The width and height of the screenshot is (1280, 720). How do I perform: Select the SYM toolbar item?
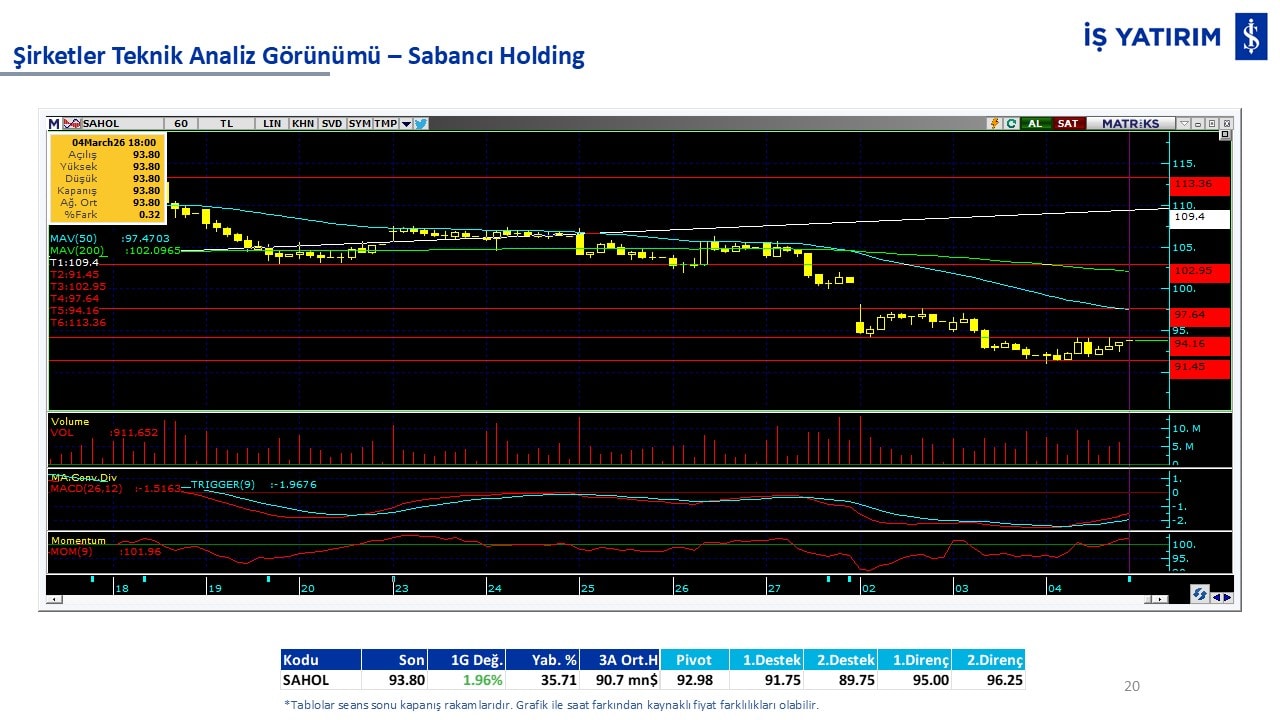(x=359, y=124)
